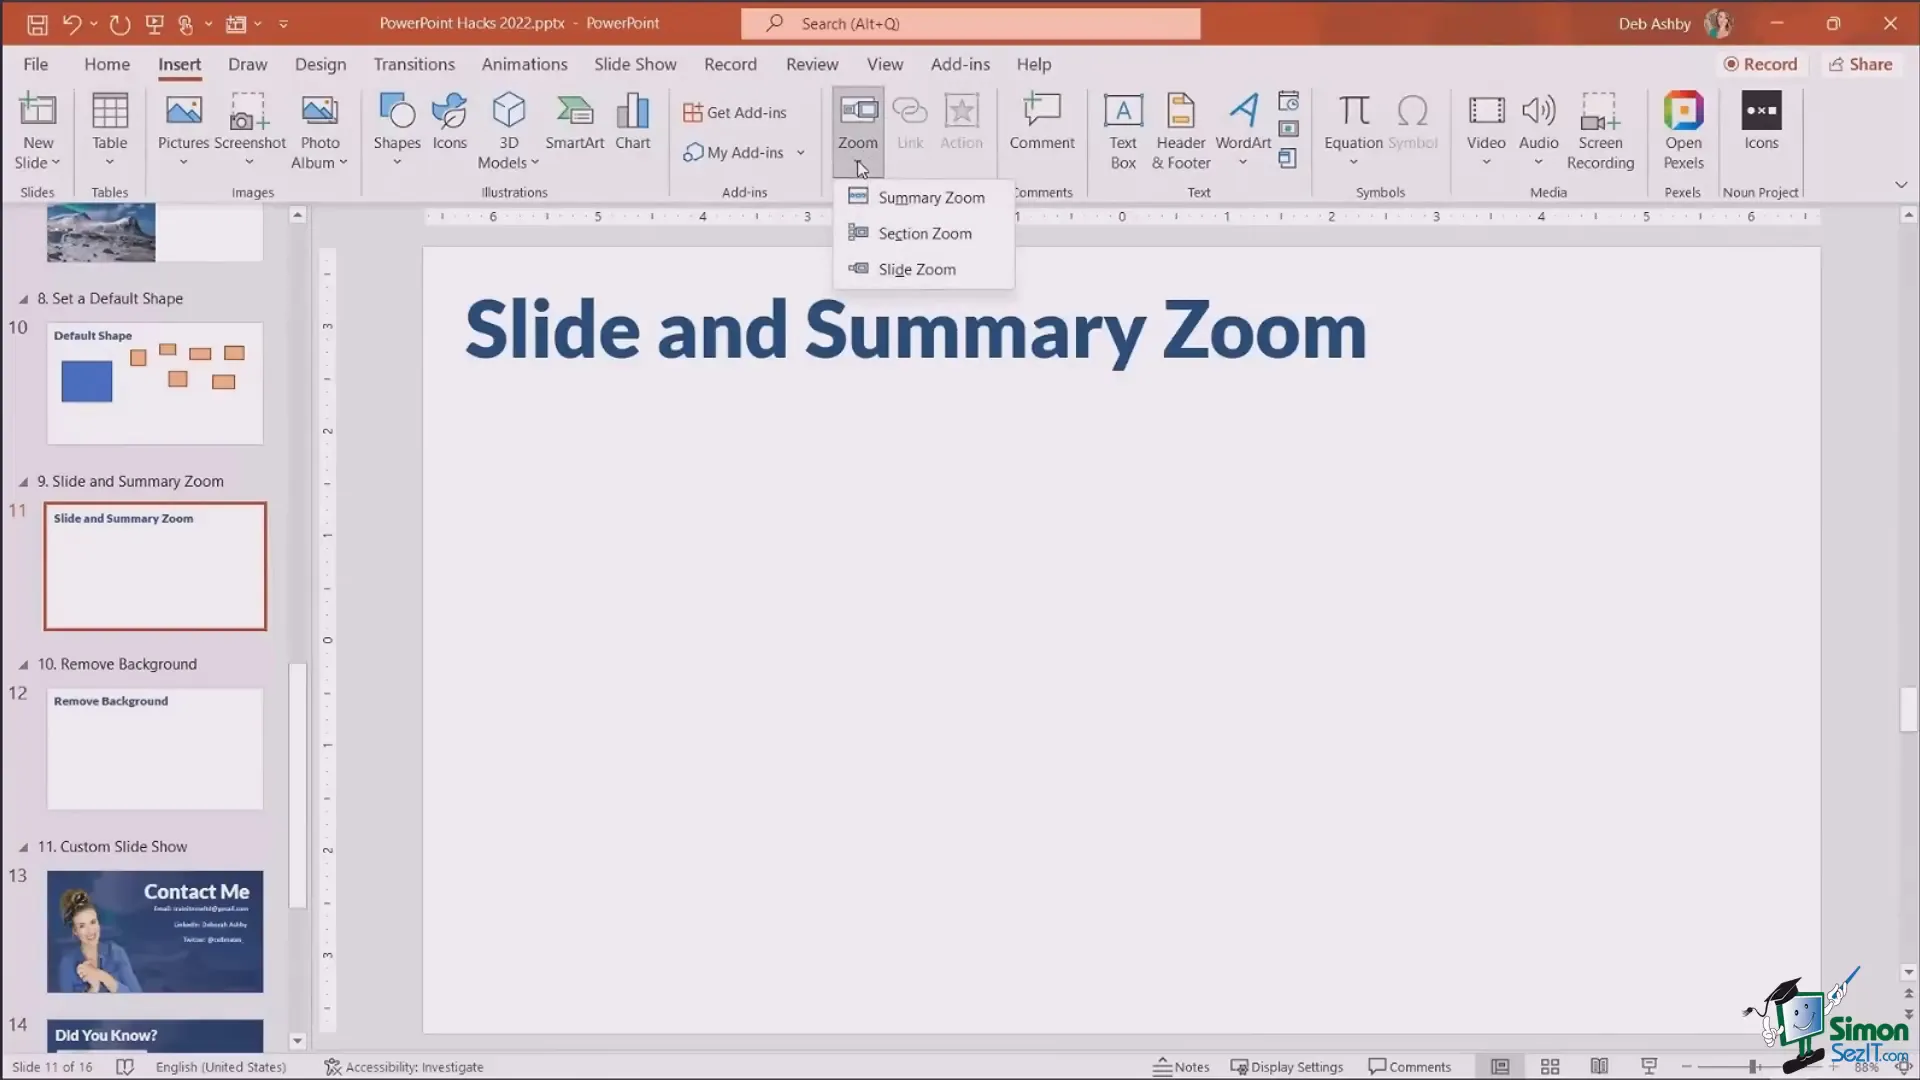Viewport: 1920px width, 1080px height.
Task: Click the Comment button
Action: click(x=1042, y=122)
